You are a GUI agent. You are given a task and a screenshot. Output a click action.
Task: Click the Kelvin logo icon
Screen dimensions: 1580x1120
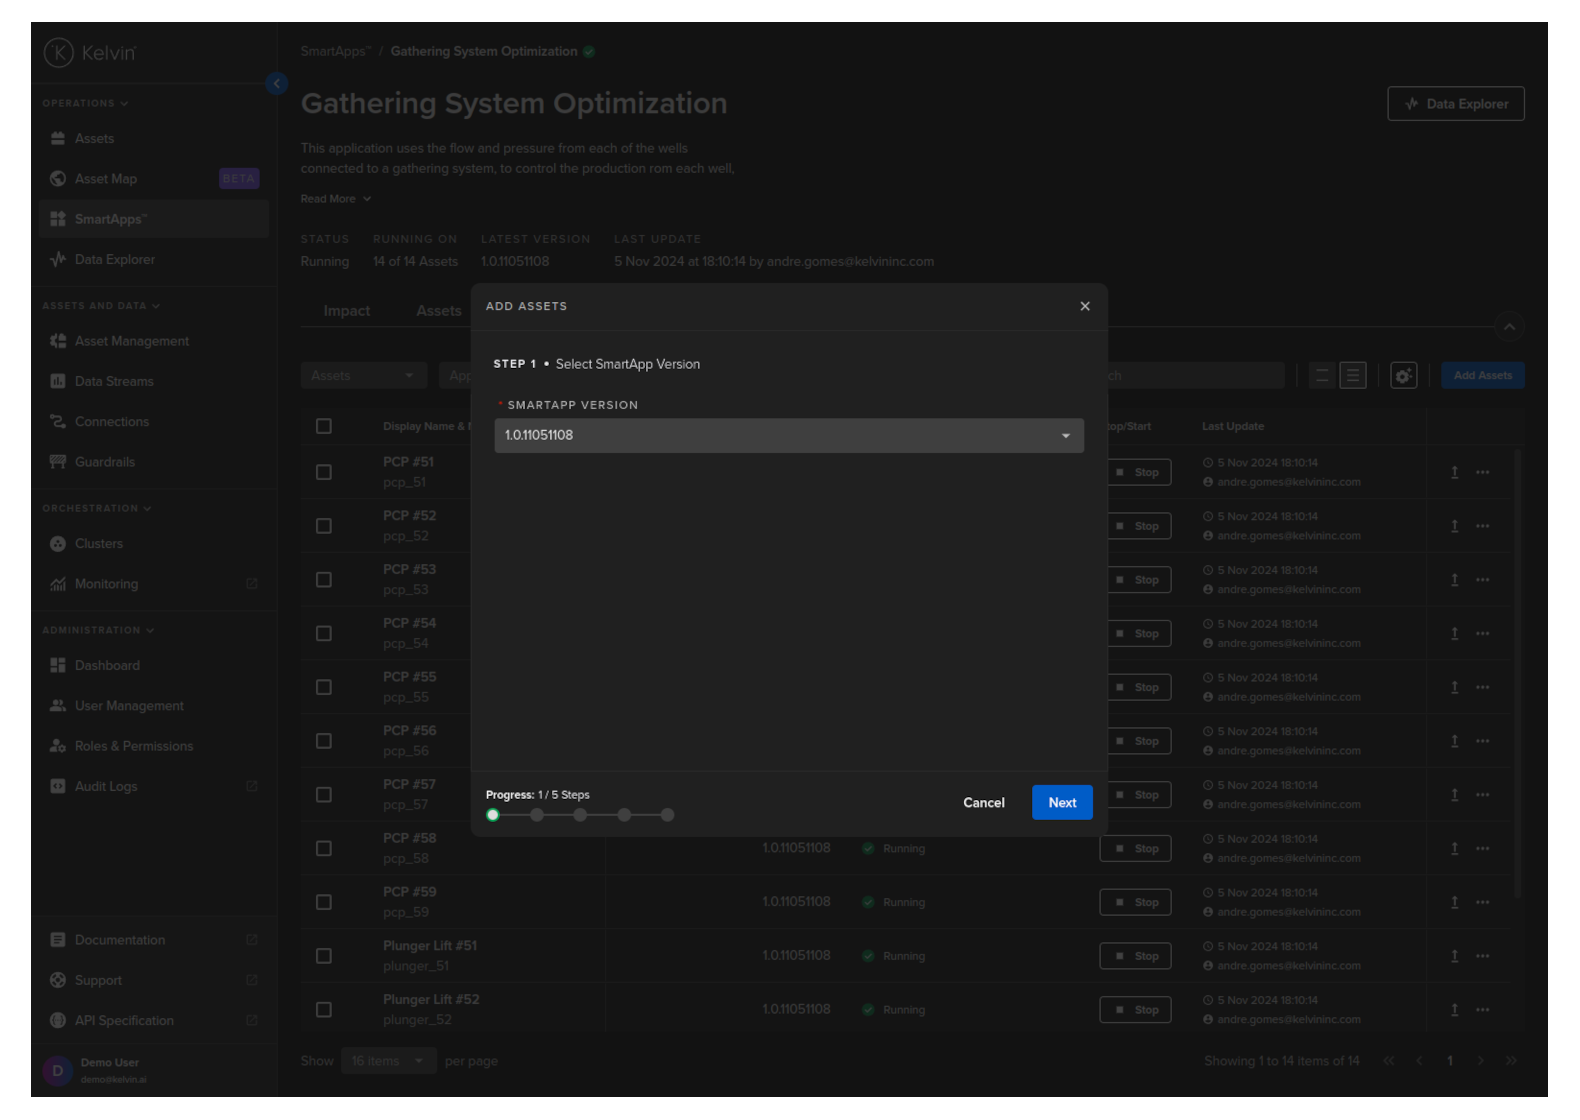(x=59, y=53)
